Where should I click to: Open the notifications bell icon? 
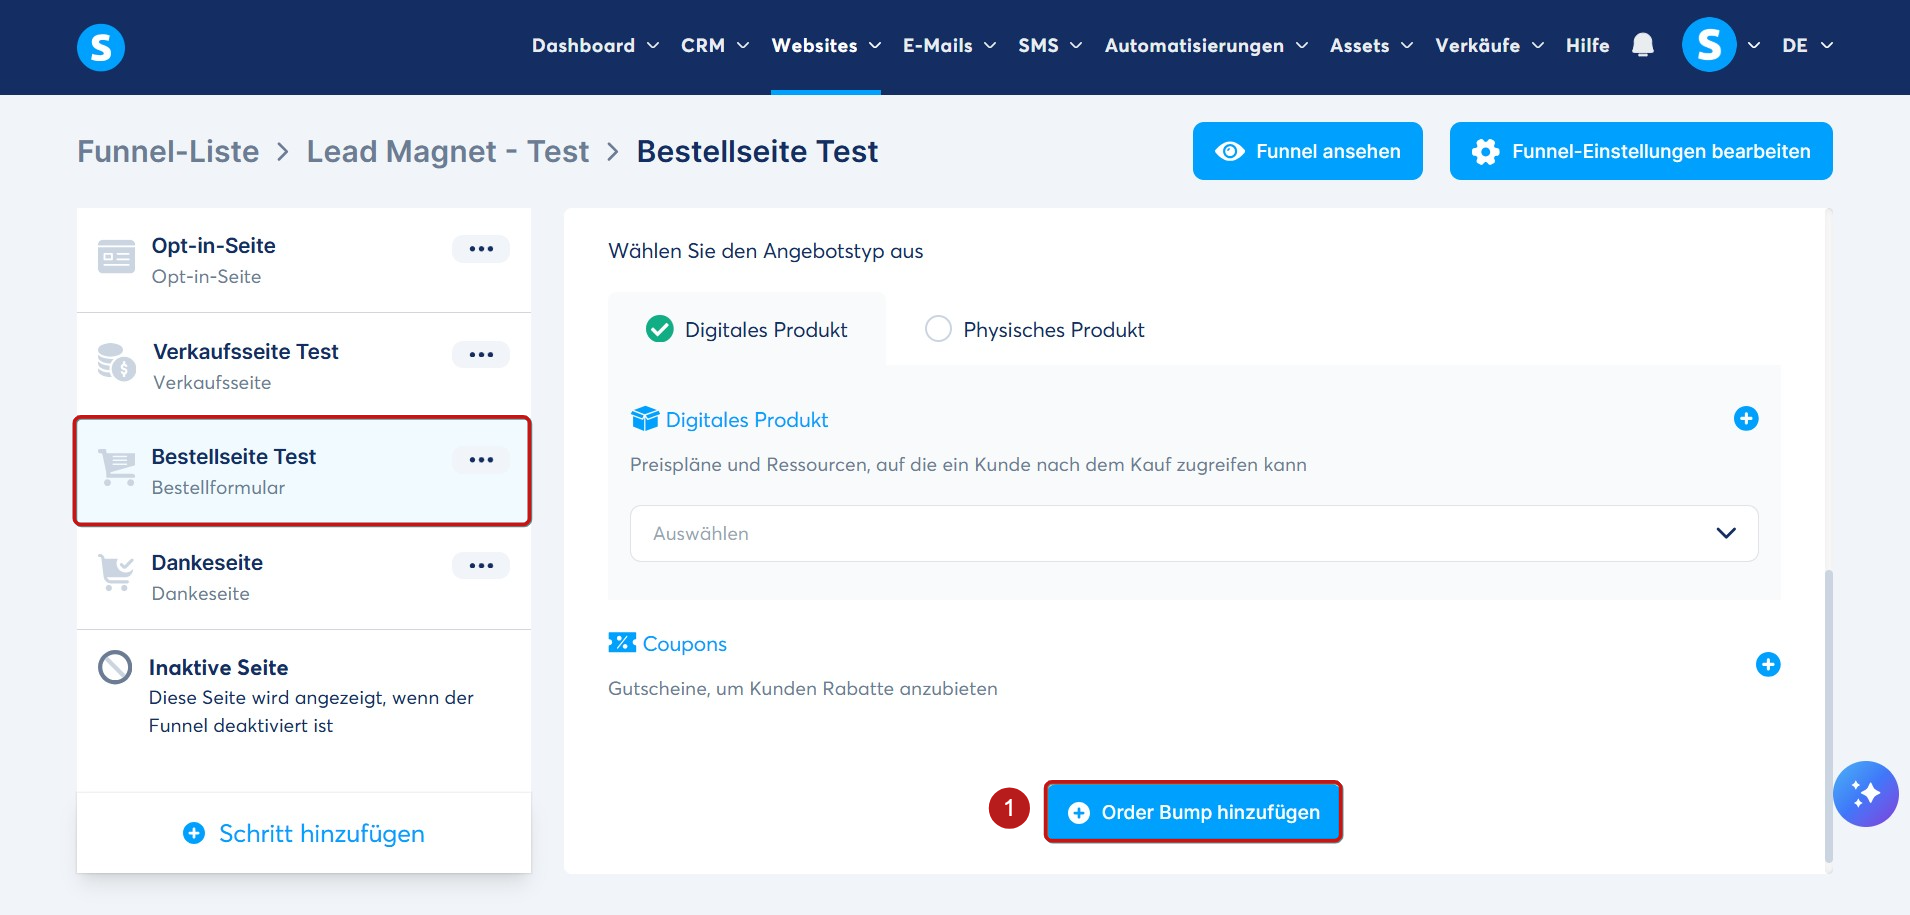pyautogui.click(x=1642, y=45)
